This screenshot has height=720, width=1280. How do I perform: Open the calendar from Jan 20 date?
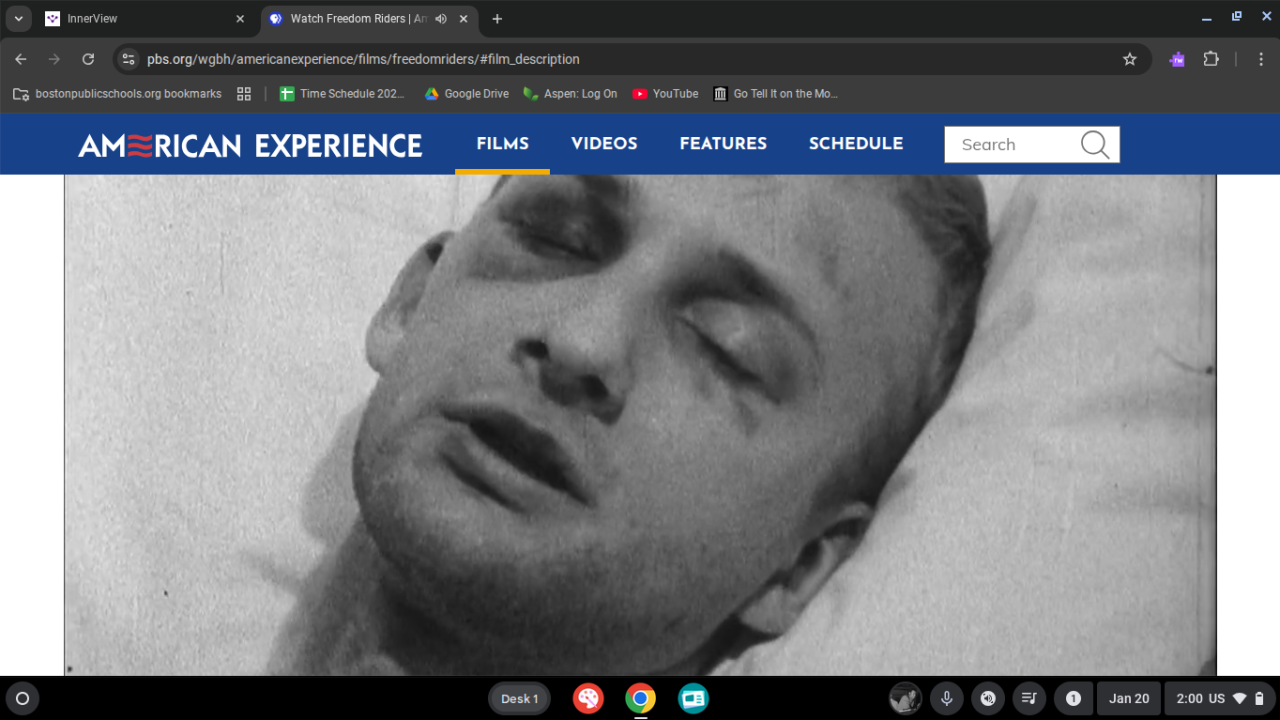pos(1129,699)
